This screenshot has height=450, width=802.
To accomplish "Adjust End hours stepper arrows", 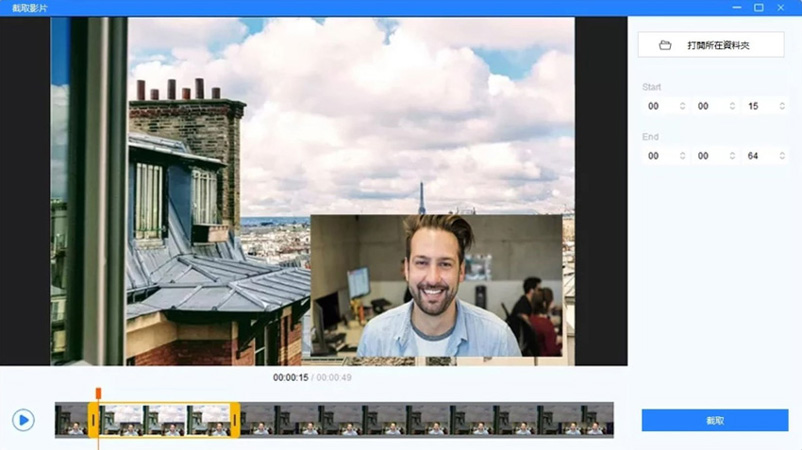I will coord(682,156).
